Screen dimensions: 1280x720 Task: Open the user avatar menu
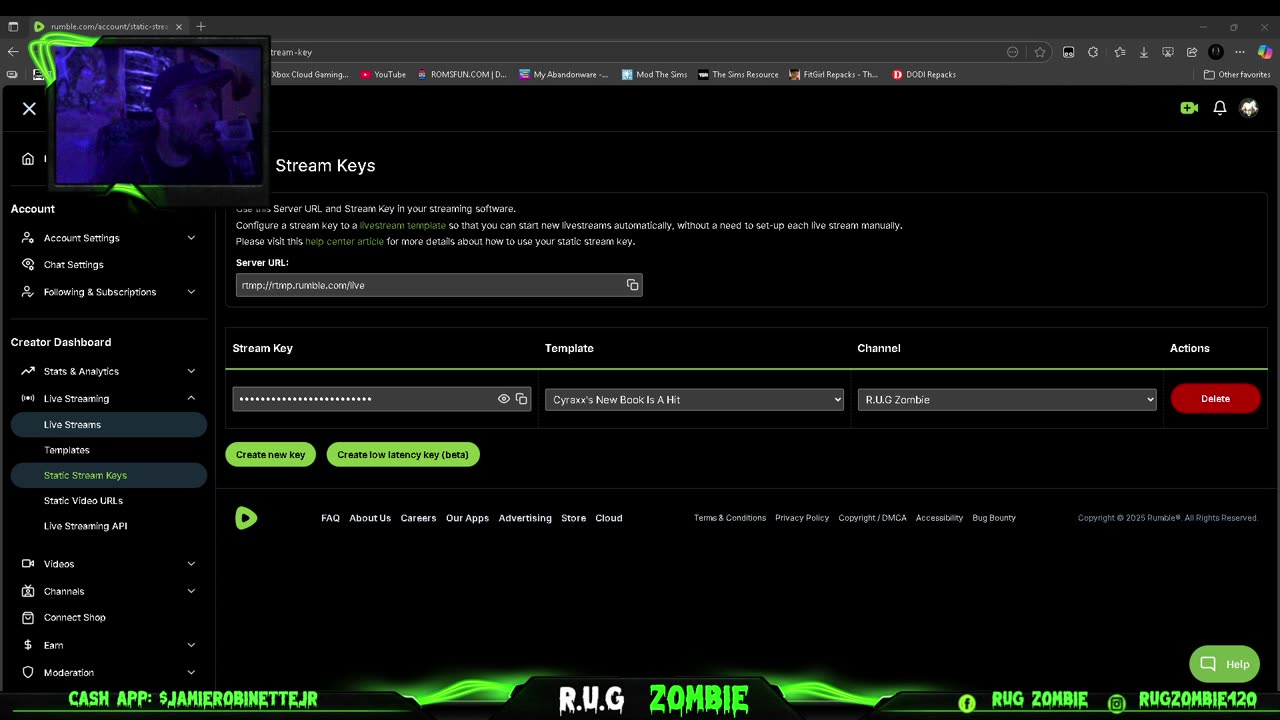[1249, 108]
